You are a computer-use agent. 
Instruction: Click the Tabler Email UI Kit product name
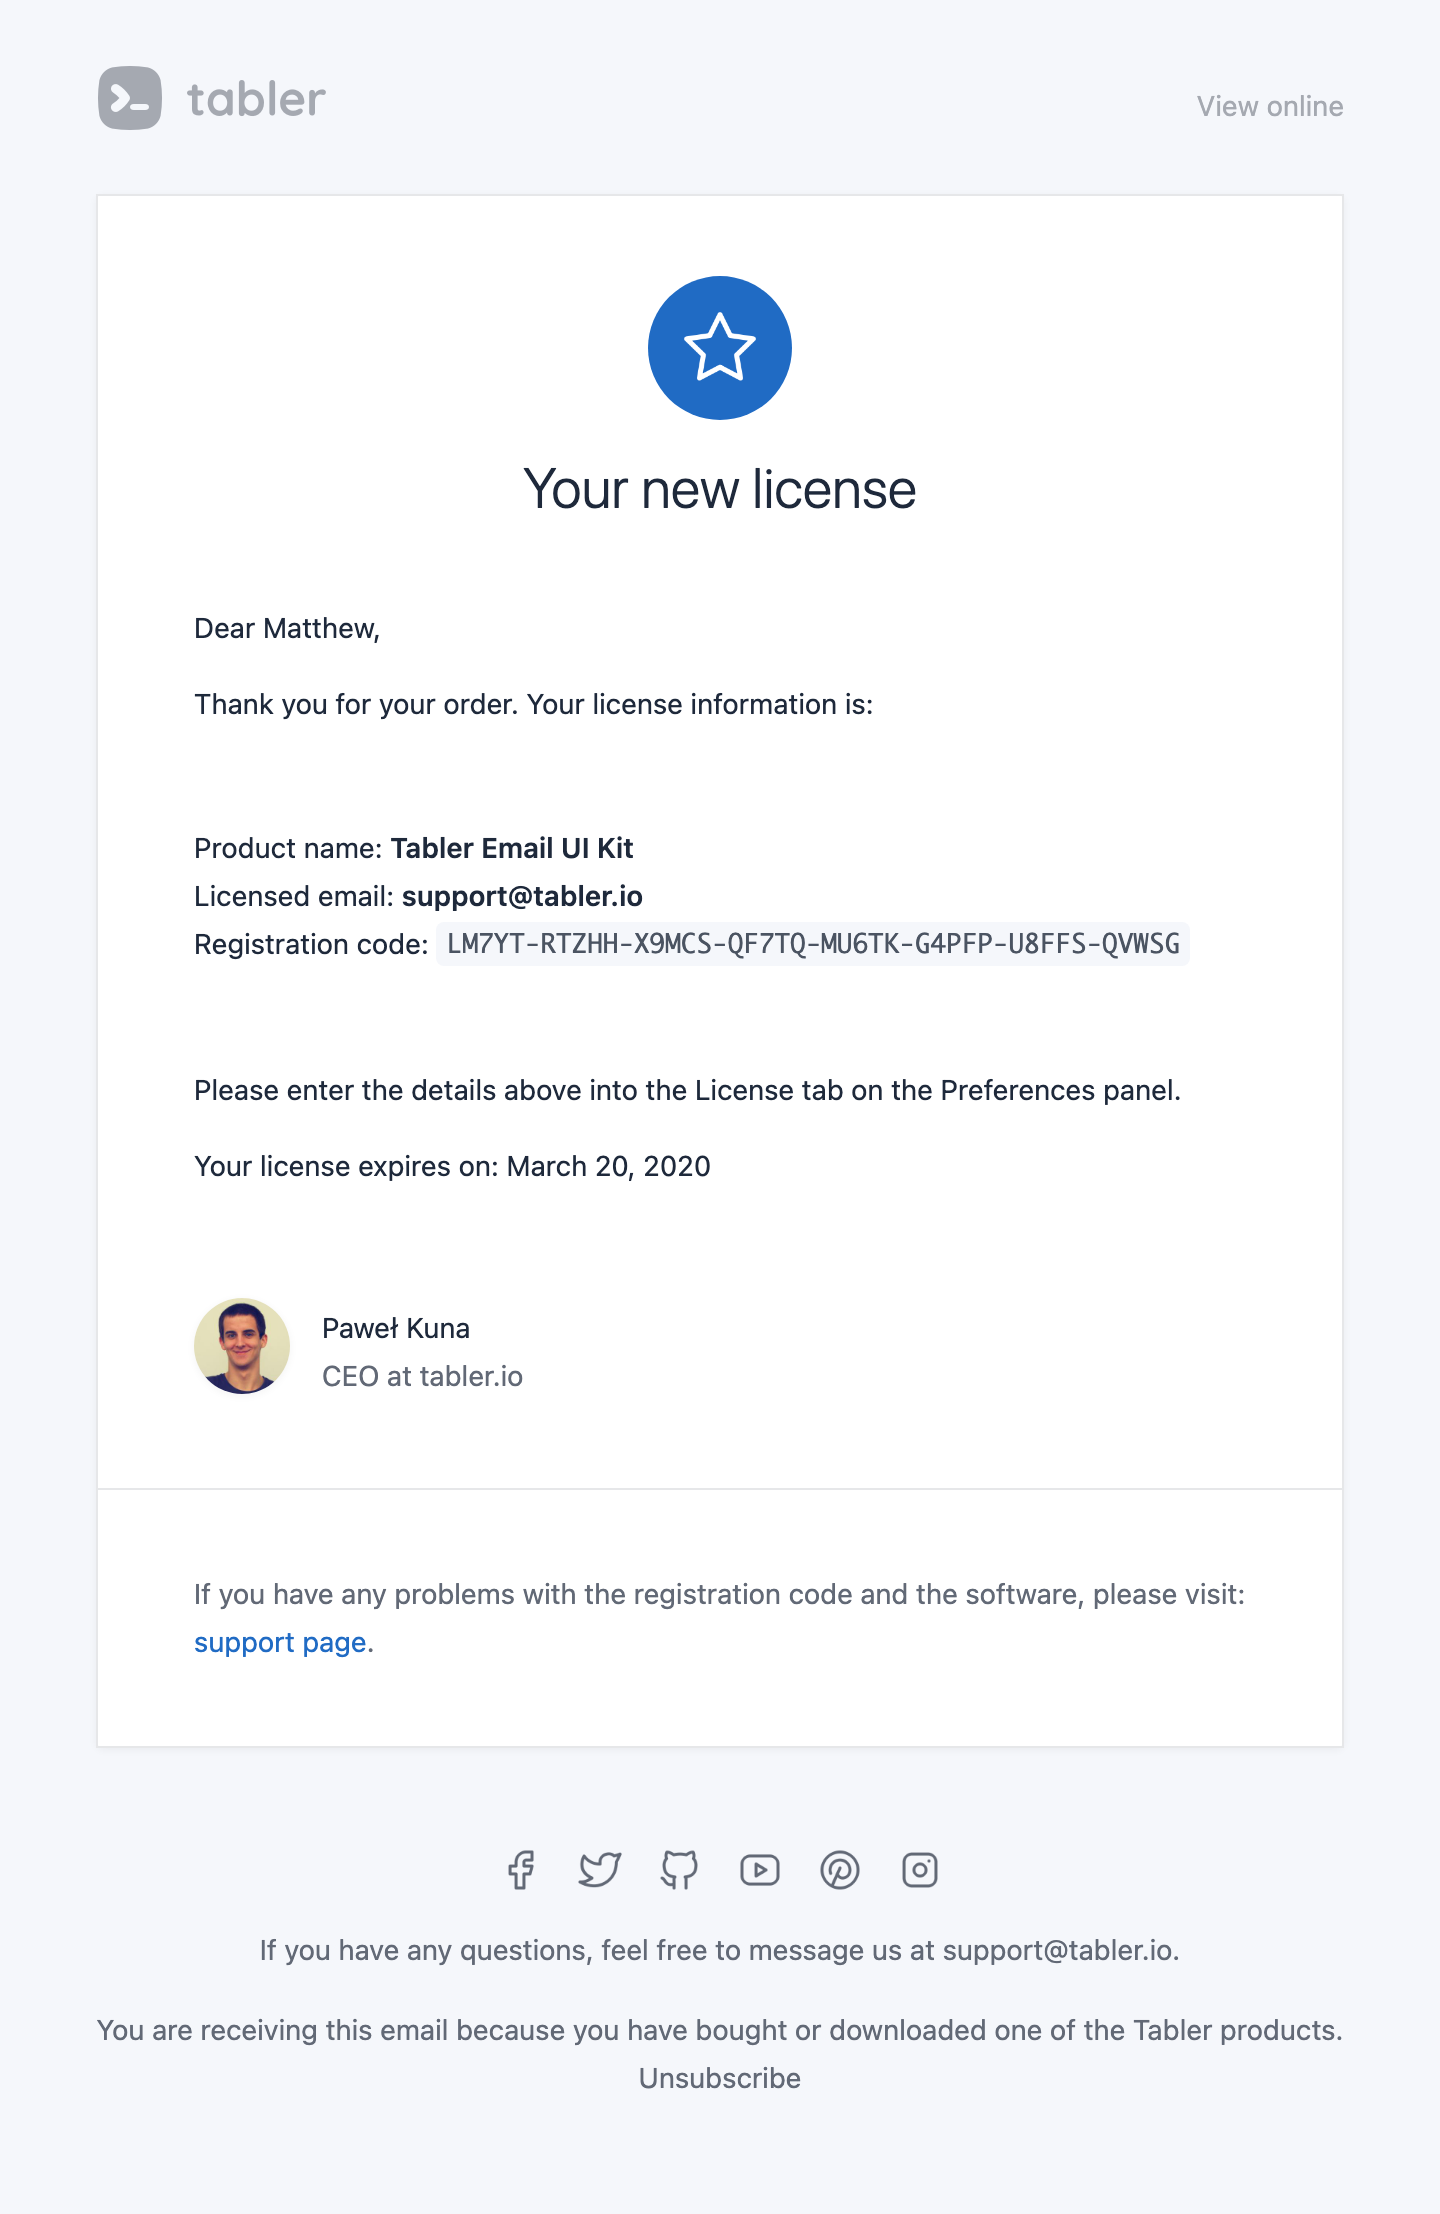(512, 848)
